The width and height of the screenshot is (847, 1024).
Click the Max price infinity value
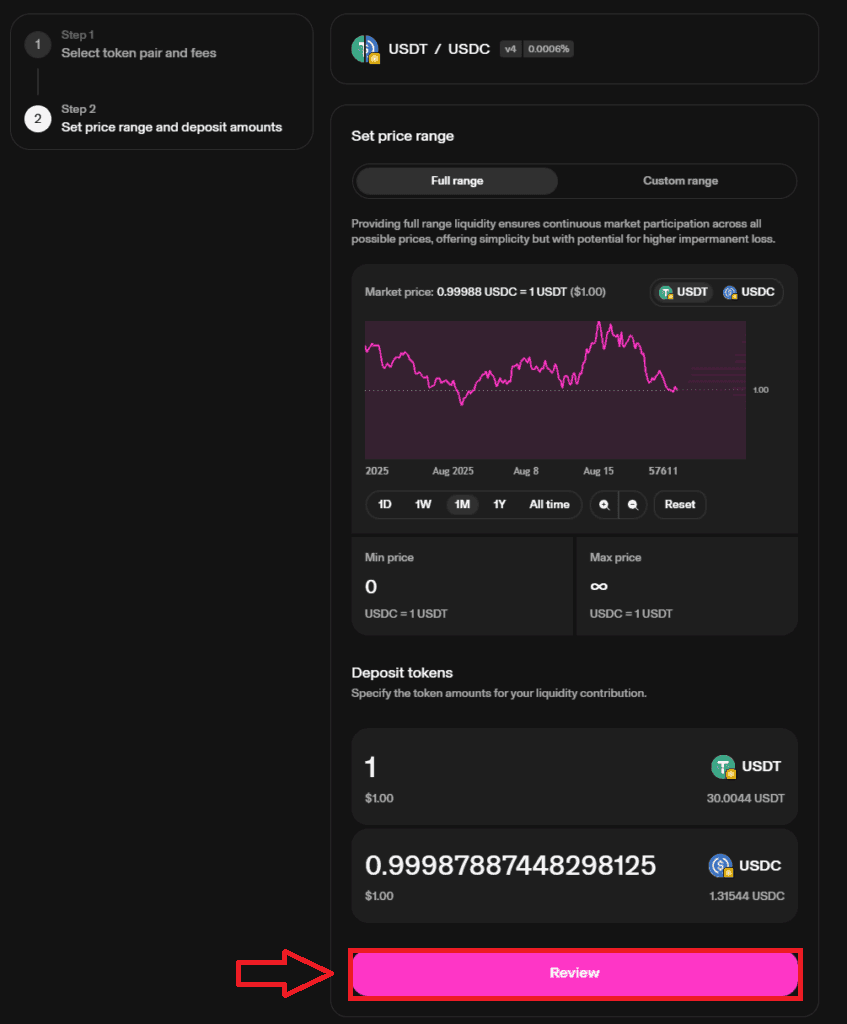click(x=599, y=586)
